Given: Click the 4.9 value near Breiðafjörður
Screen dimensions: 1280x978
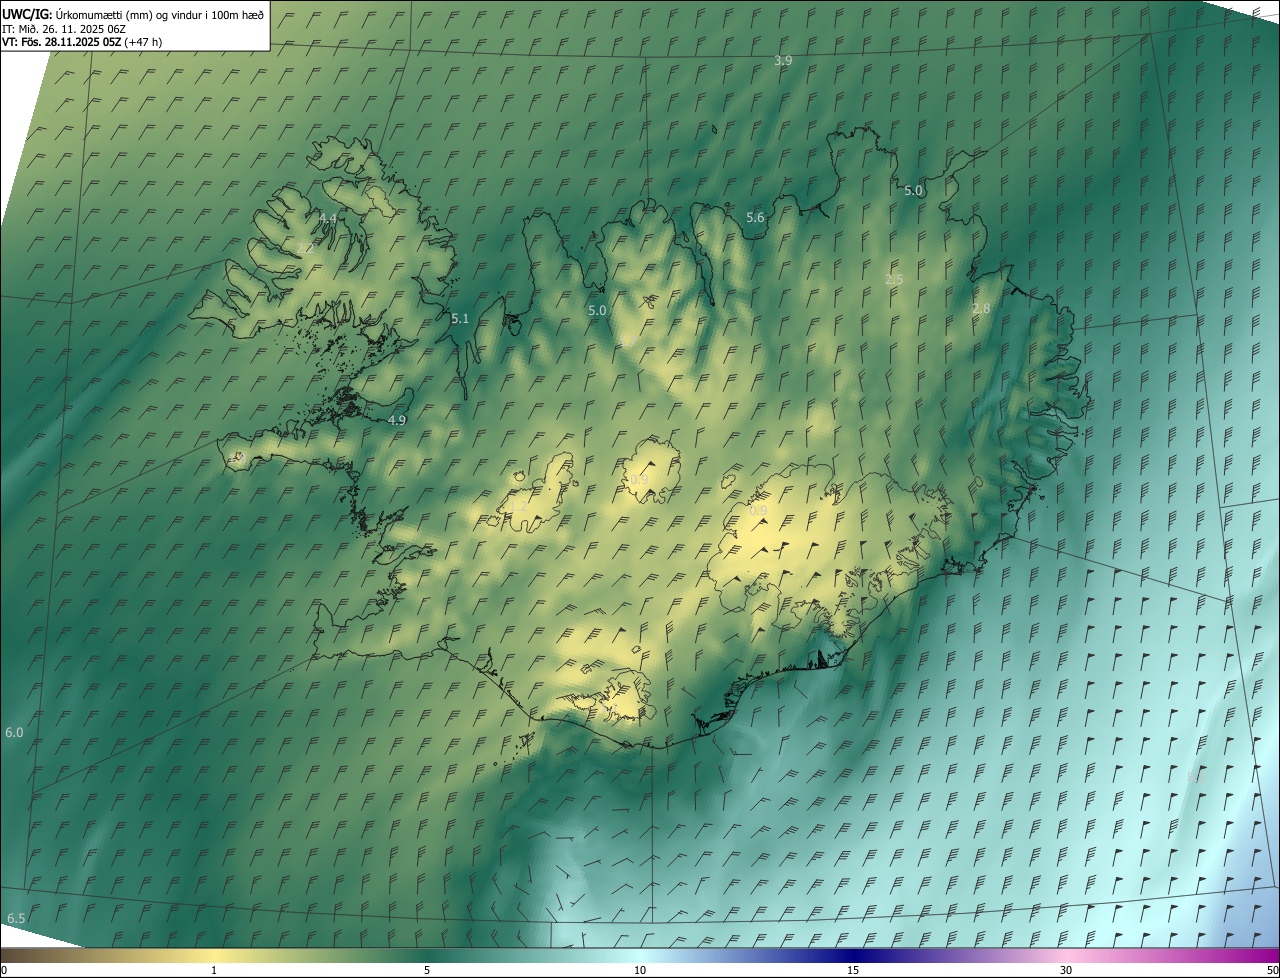Looking at the screenshot, I should click(x=397, y=421).
